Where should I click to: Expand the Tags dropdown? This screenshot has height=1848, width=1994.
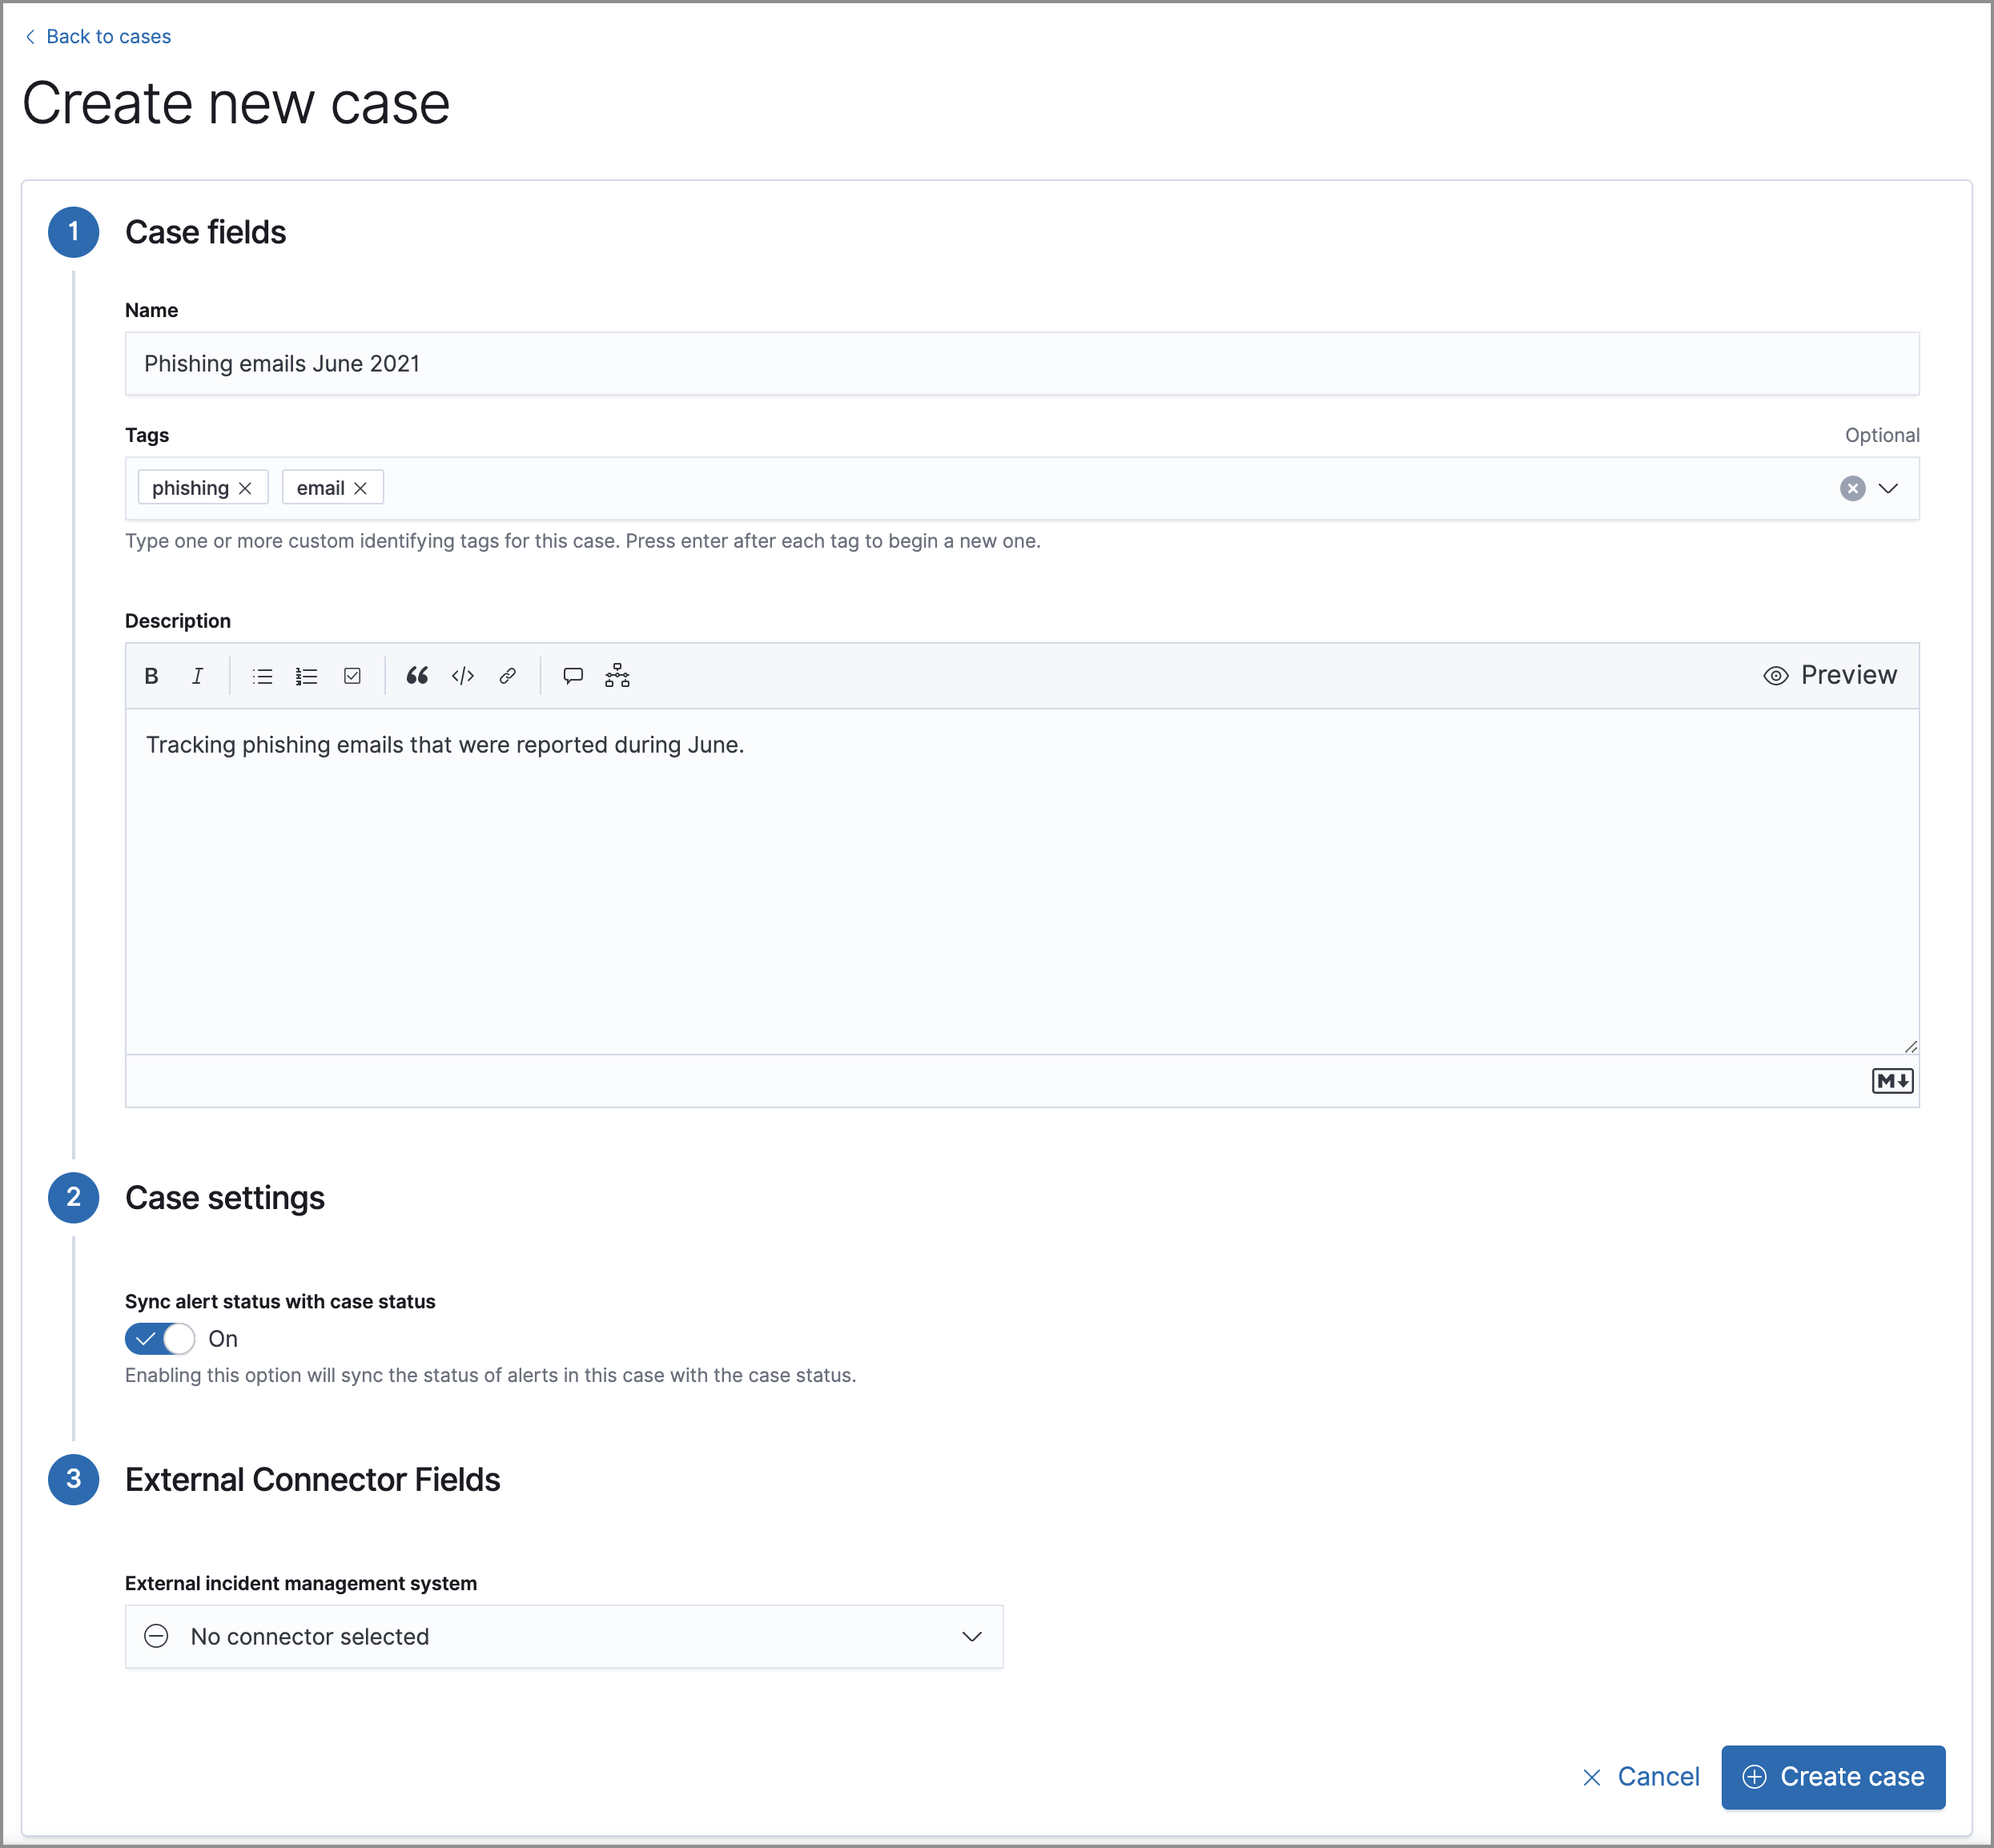(1889, 488)
